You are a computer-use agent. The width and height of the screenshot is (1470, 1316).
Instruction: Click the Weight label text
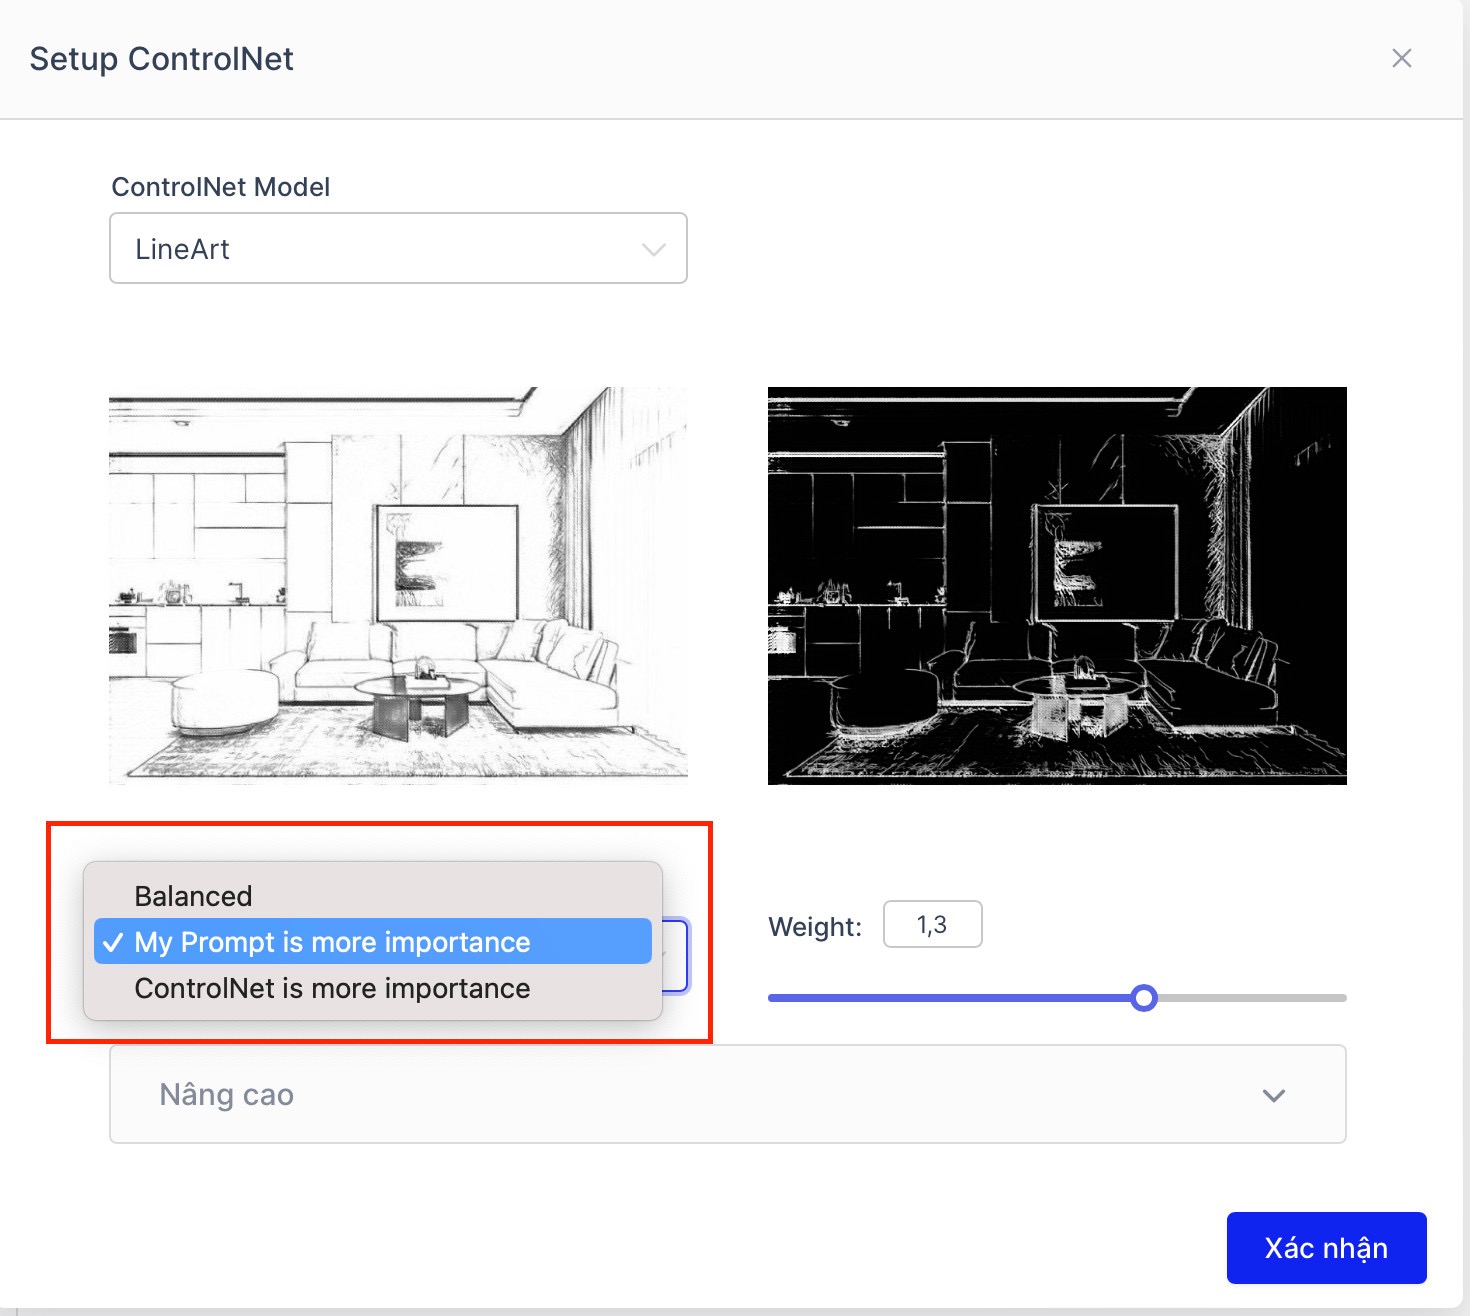click(x=814, y=927)
